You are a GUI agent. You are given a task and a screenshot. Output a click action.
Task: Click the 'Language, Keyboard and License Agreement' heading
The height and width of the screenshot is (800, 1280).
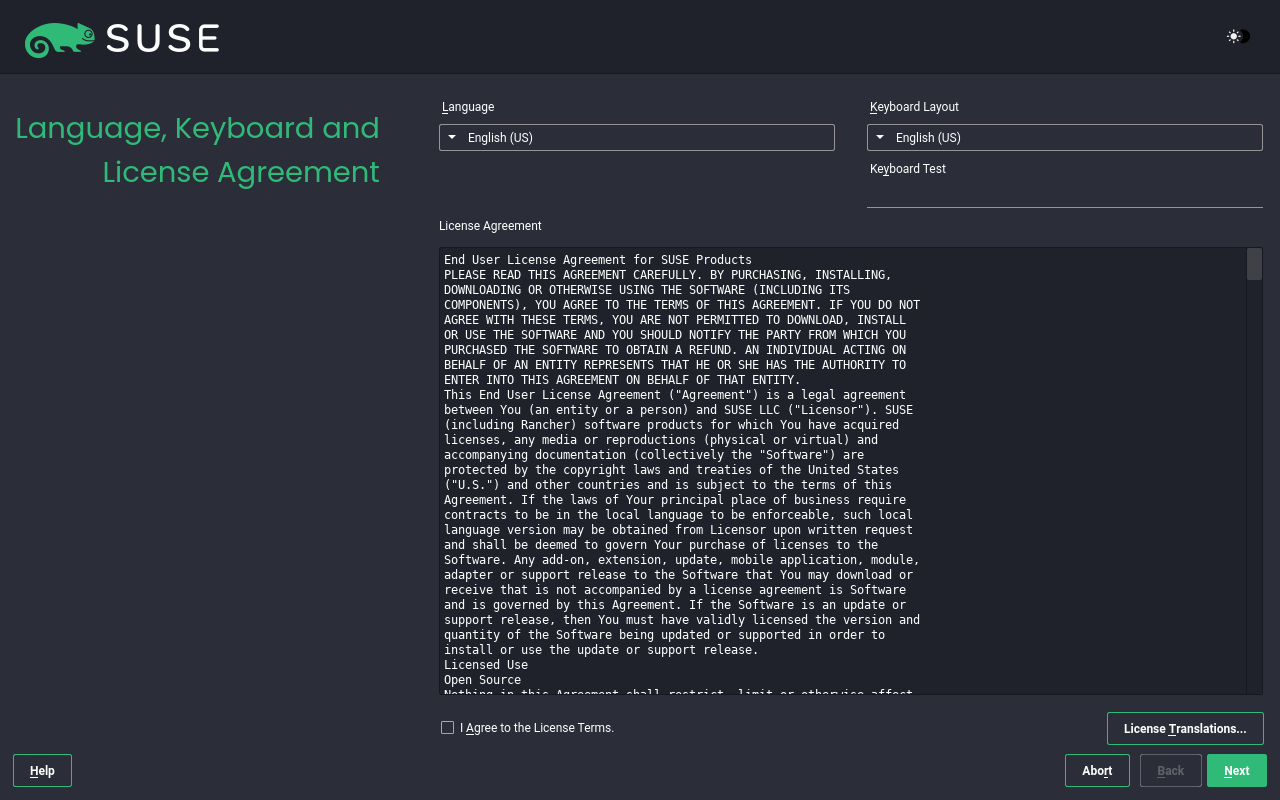(198, 150)
